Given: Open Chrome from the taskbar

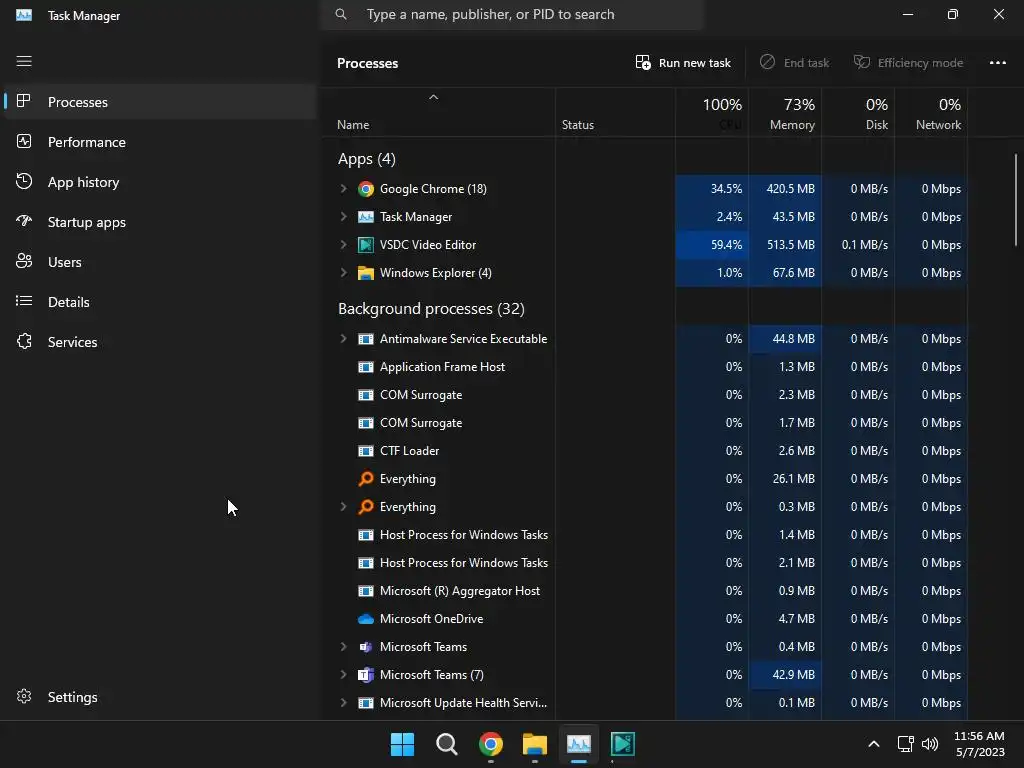Looking at the screenshot, I should click(x=490, y=744).
